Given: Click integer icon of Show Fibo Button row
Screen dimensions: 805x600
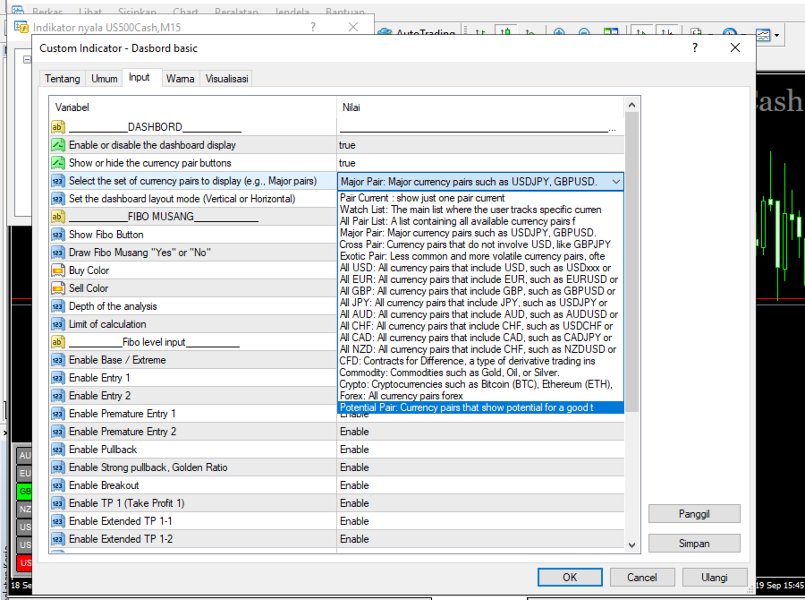Looking at the screenshot, I should [x=58, y=235].
